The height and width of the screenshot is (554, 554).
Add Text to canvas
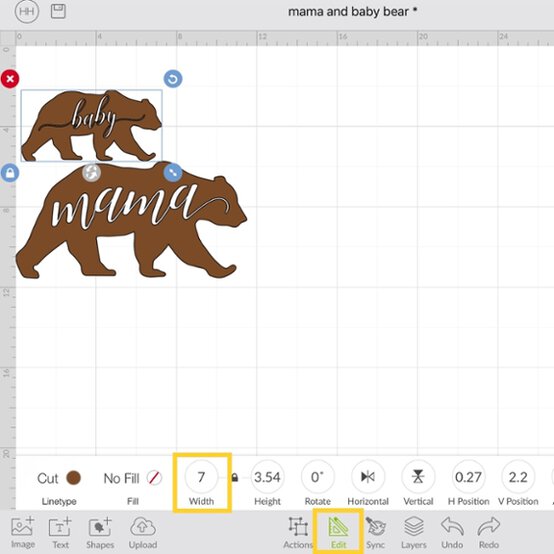(60, 533)
